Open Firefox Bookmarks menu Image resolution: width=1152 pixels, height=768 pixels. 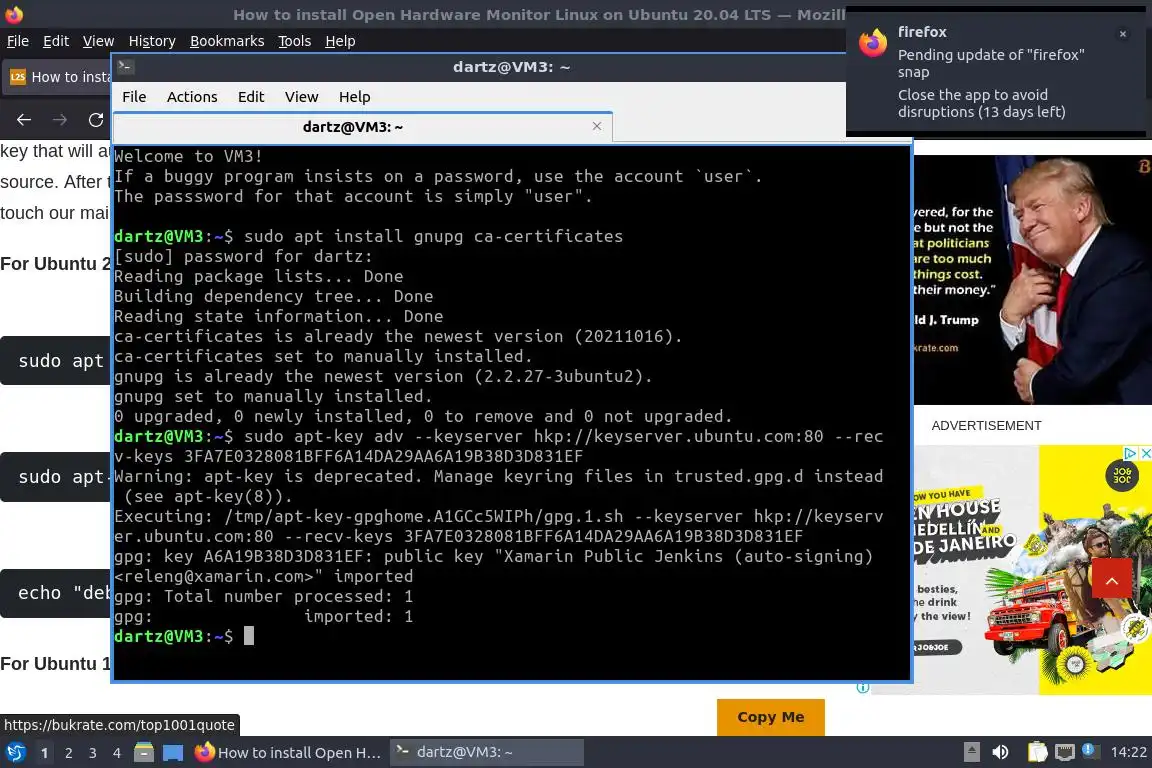click(227, 41)
